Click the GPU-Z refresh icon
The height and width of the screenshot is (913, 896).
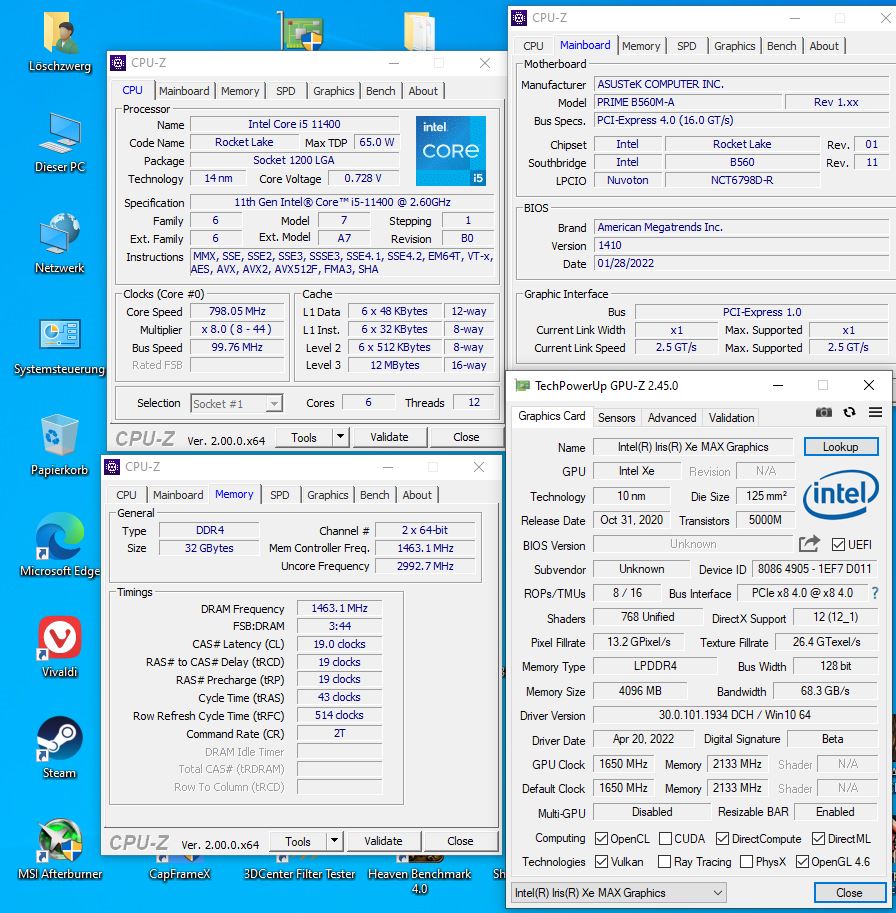[849, 412]
